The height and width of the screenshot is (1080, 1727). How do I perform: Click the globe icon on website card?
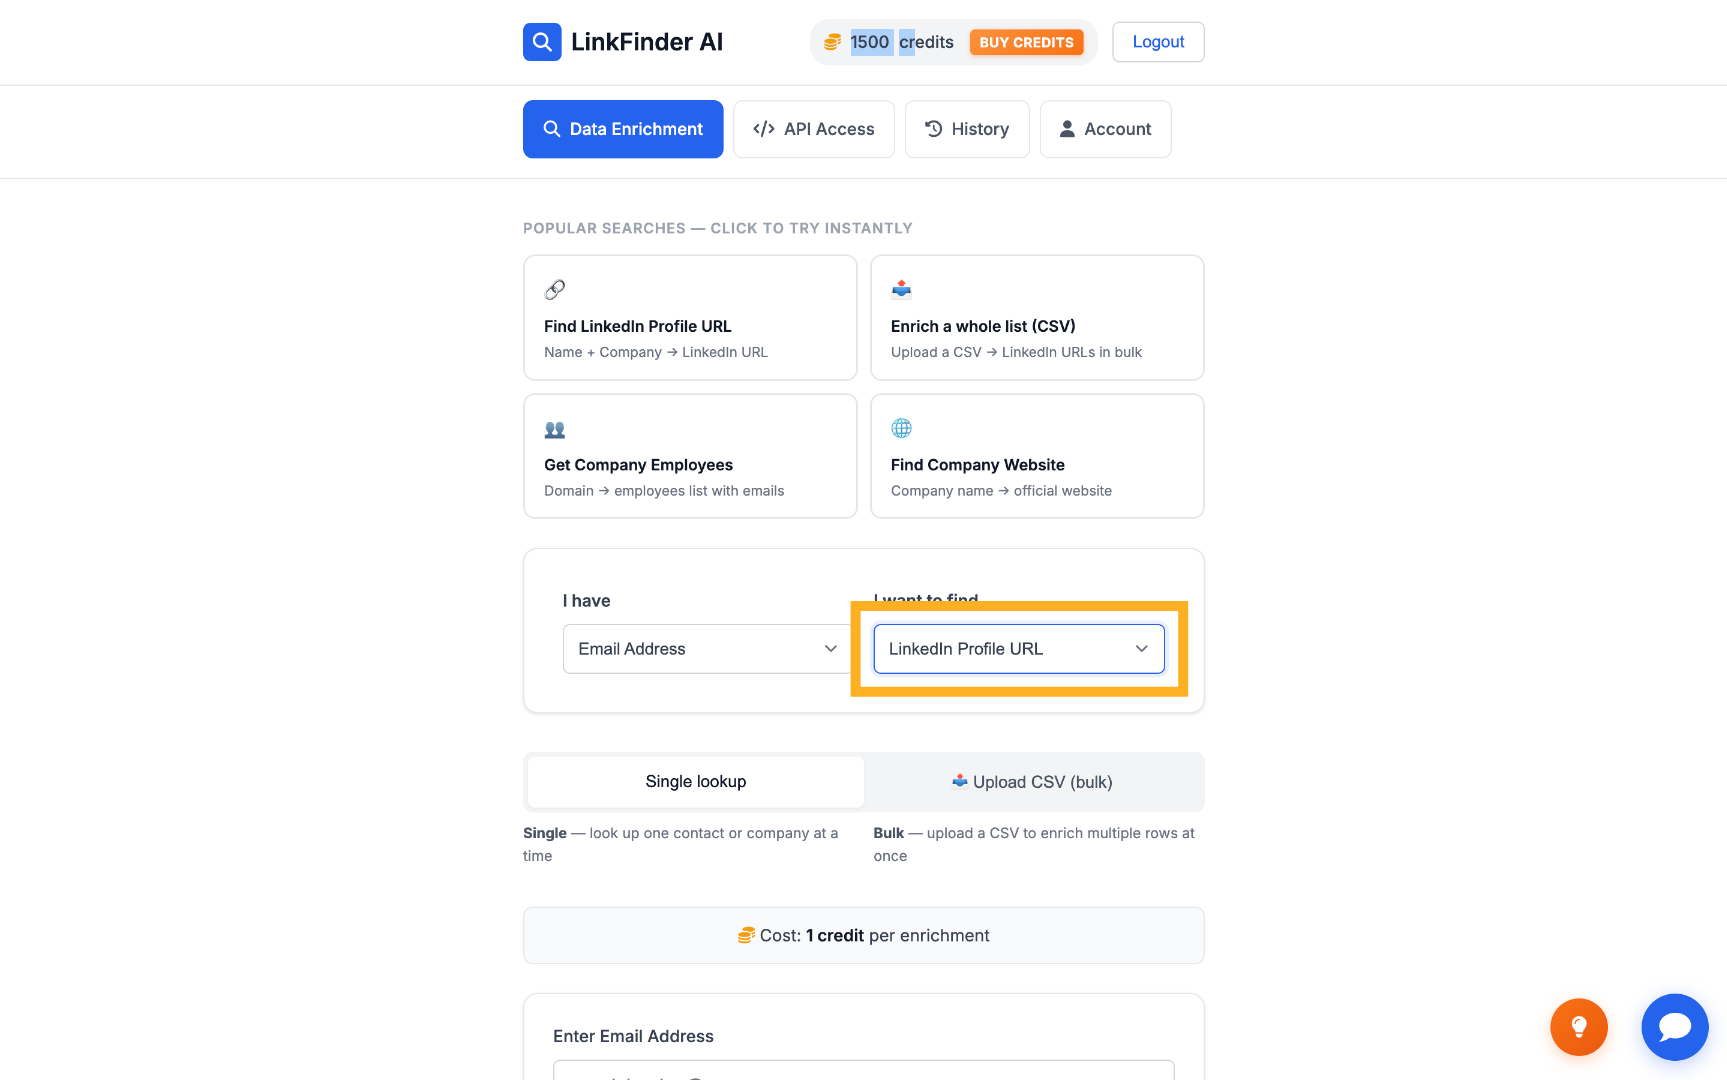point(901,428)
